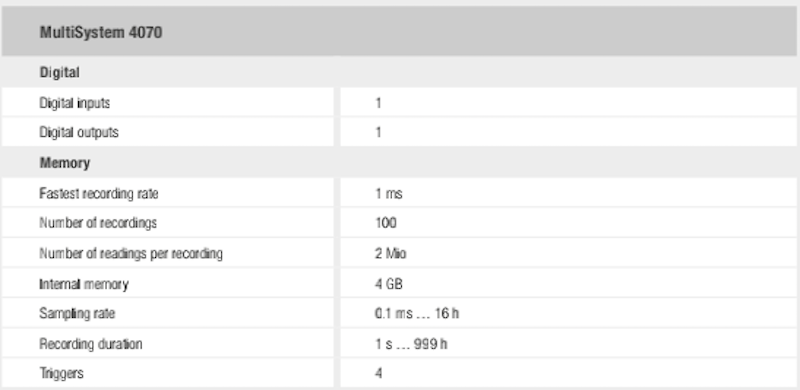800x390 pixels.
Task: Click the 4 GB value
Action: [x=389, y=283]
